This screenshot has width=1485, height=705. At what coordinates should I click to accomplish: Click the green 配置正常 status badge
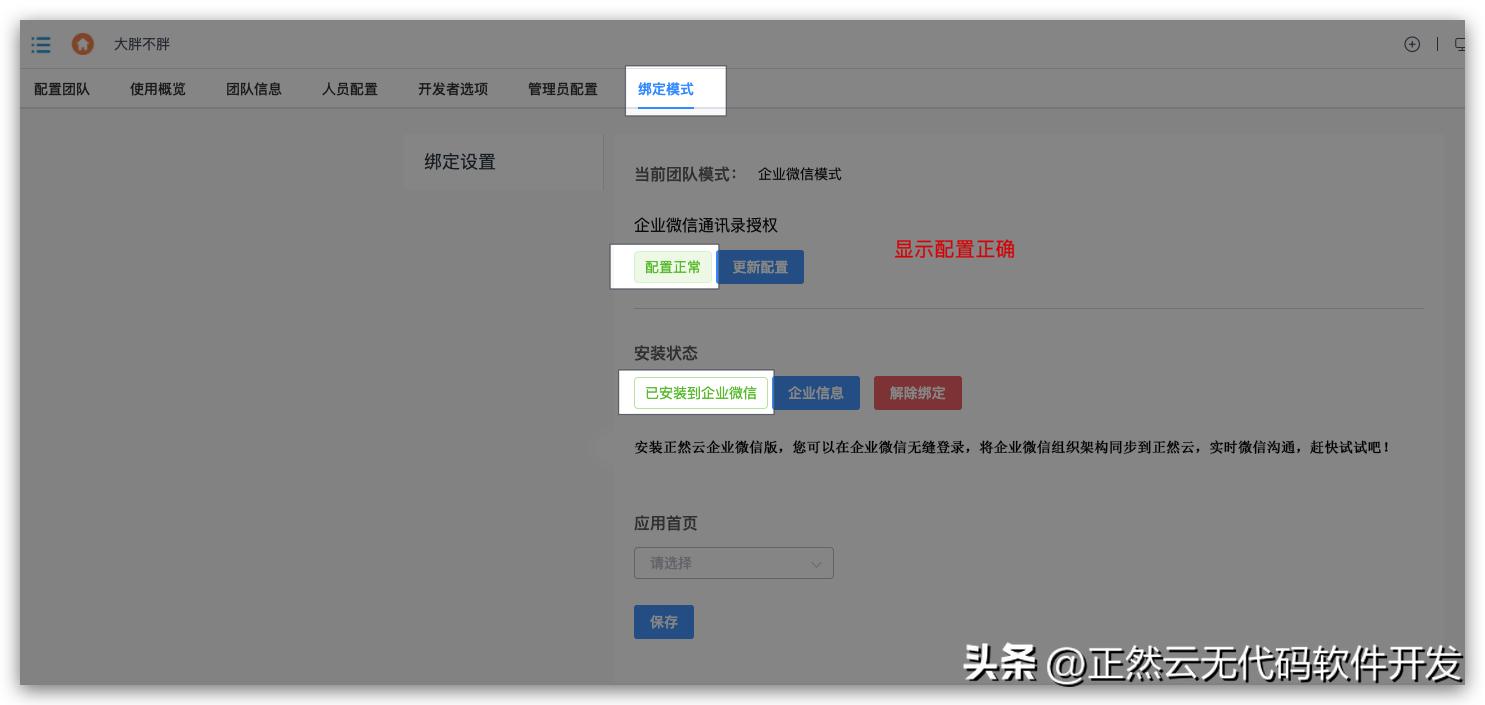point(672,267)
